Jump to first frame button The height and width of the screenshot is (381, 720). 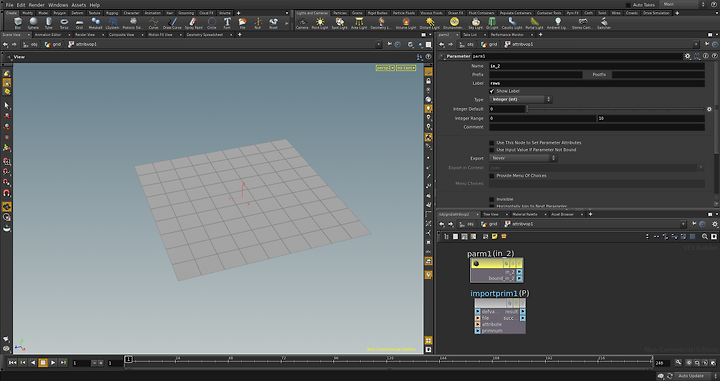(x=12, y=363)
